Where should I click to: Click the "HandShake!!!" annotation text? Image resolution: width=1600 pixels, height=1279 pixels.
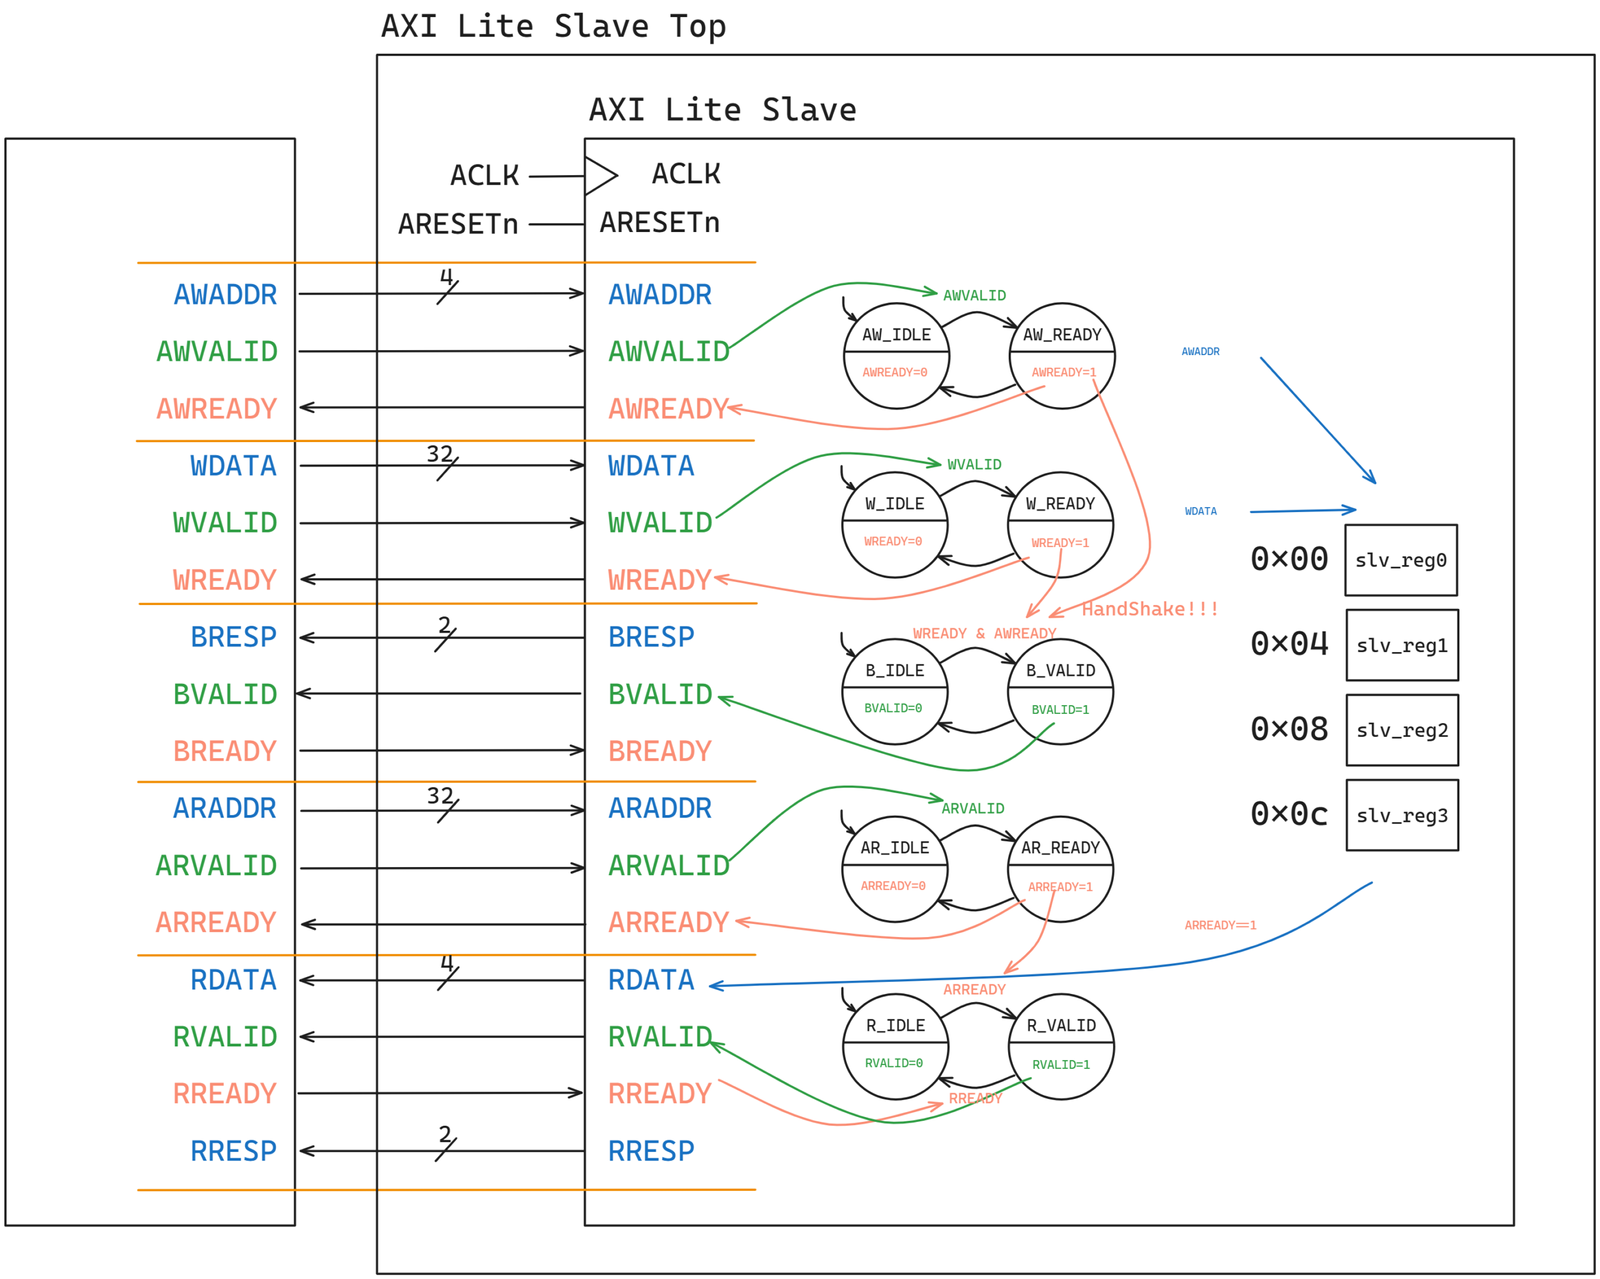1150,609
